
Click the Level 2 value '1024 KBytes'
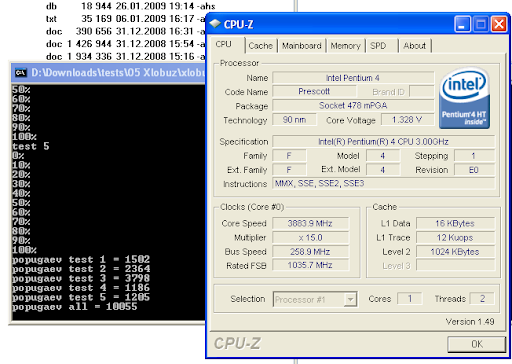click(455, 252)
